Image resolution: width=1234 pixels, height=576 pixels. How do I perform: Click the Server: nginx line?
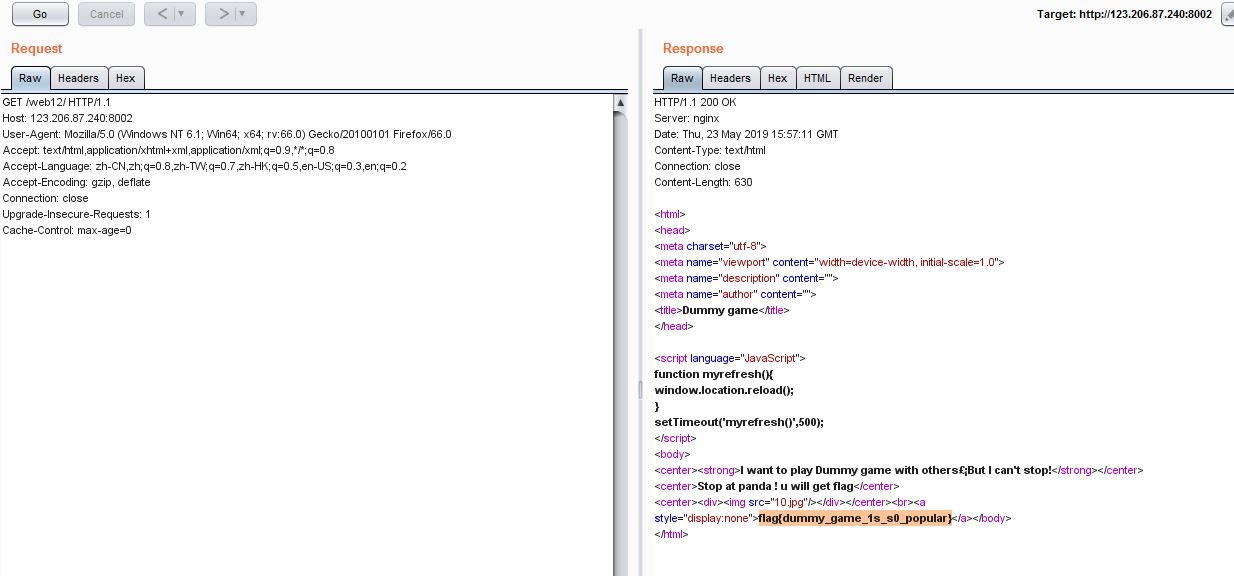point(686,118)
